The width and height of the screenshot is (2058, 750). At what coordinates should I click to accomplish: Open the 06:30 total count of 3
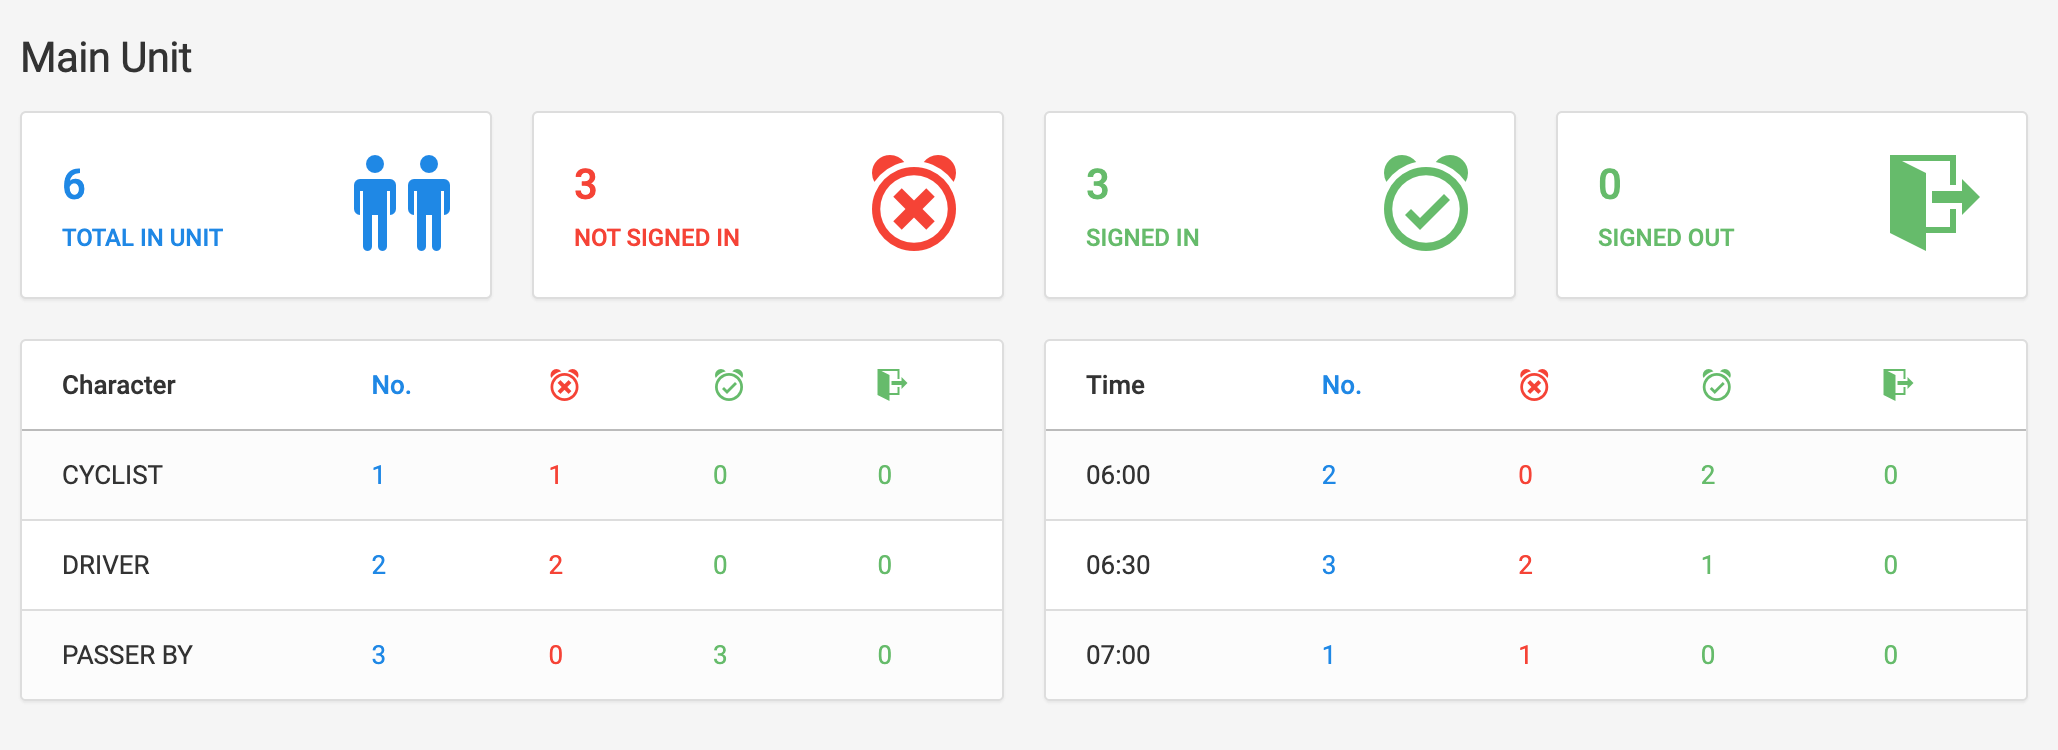pyautogui.click(x=1328, y=565)
